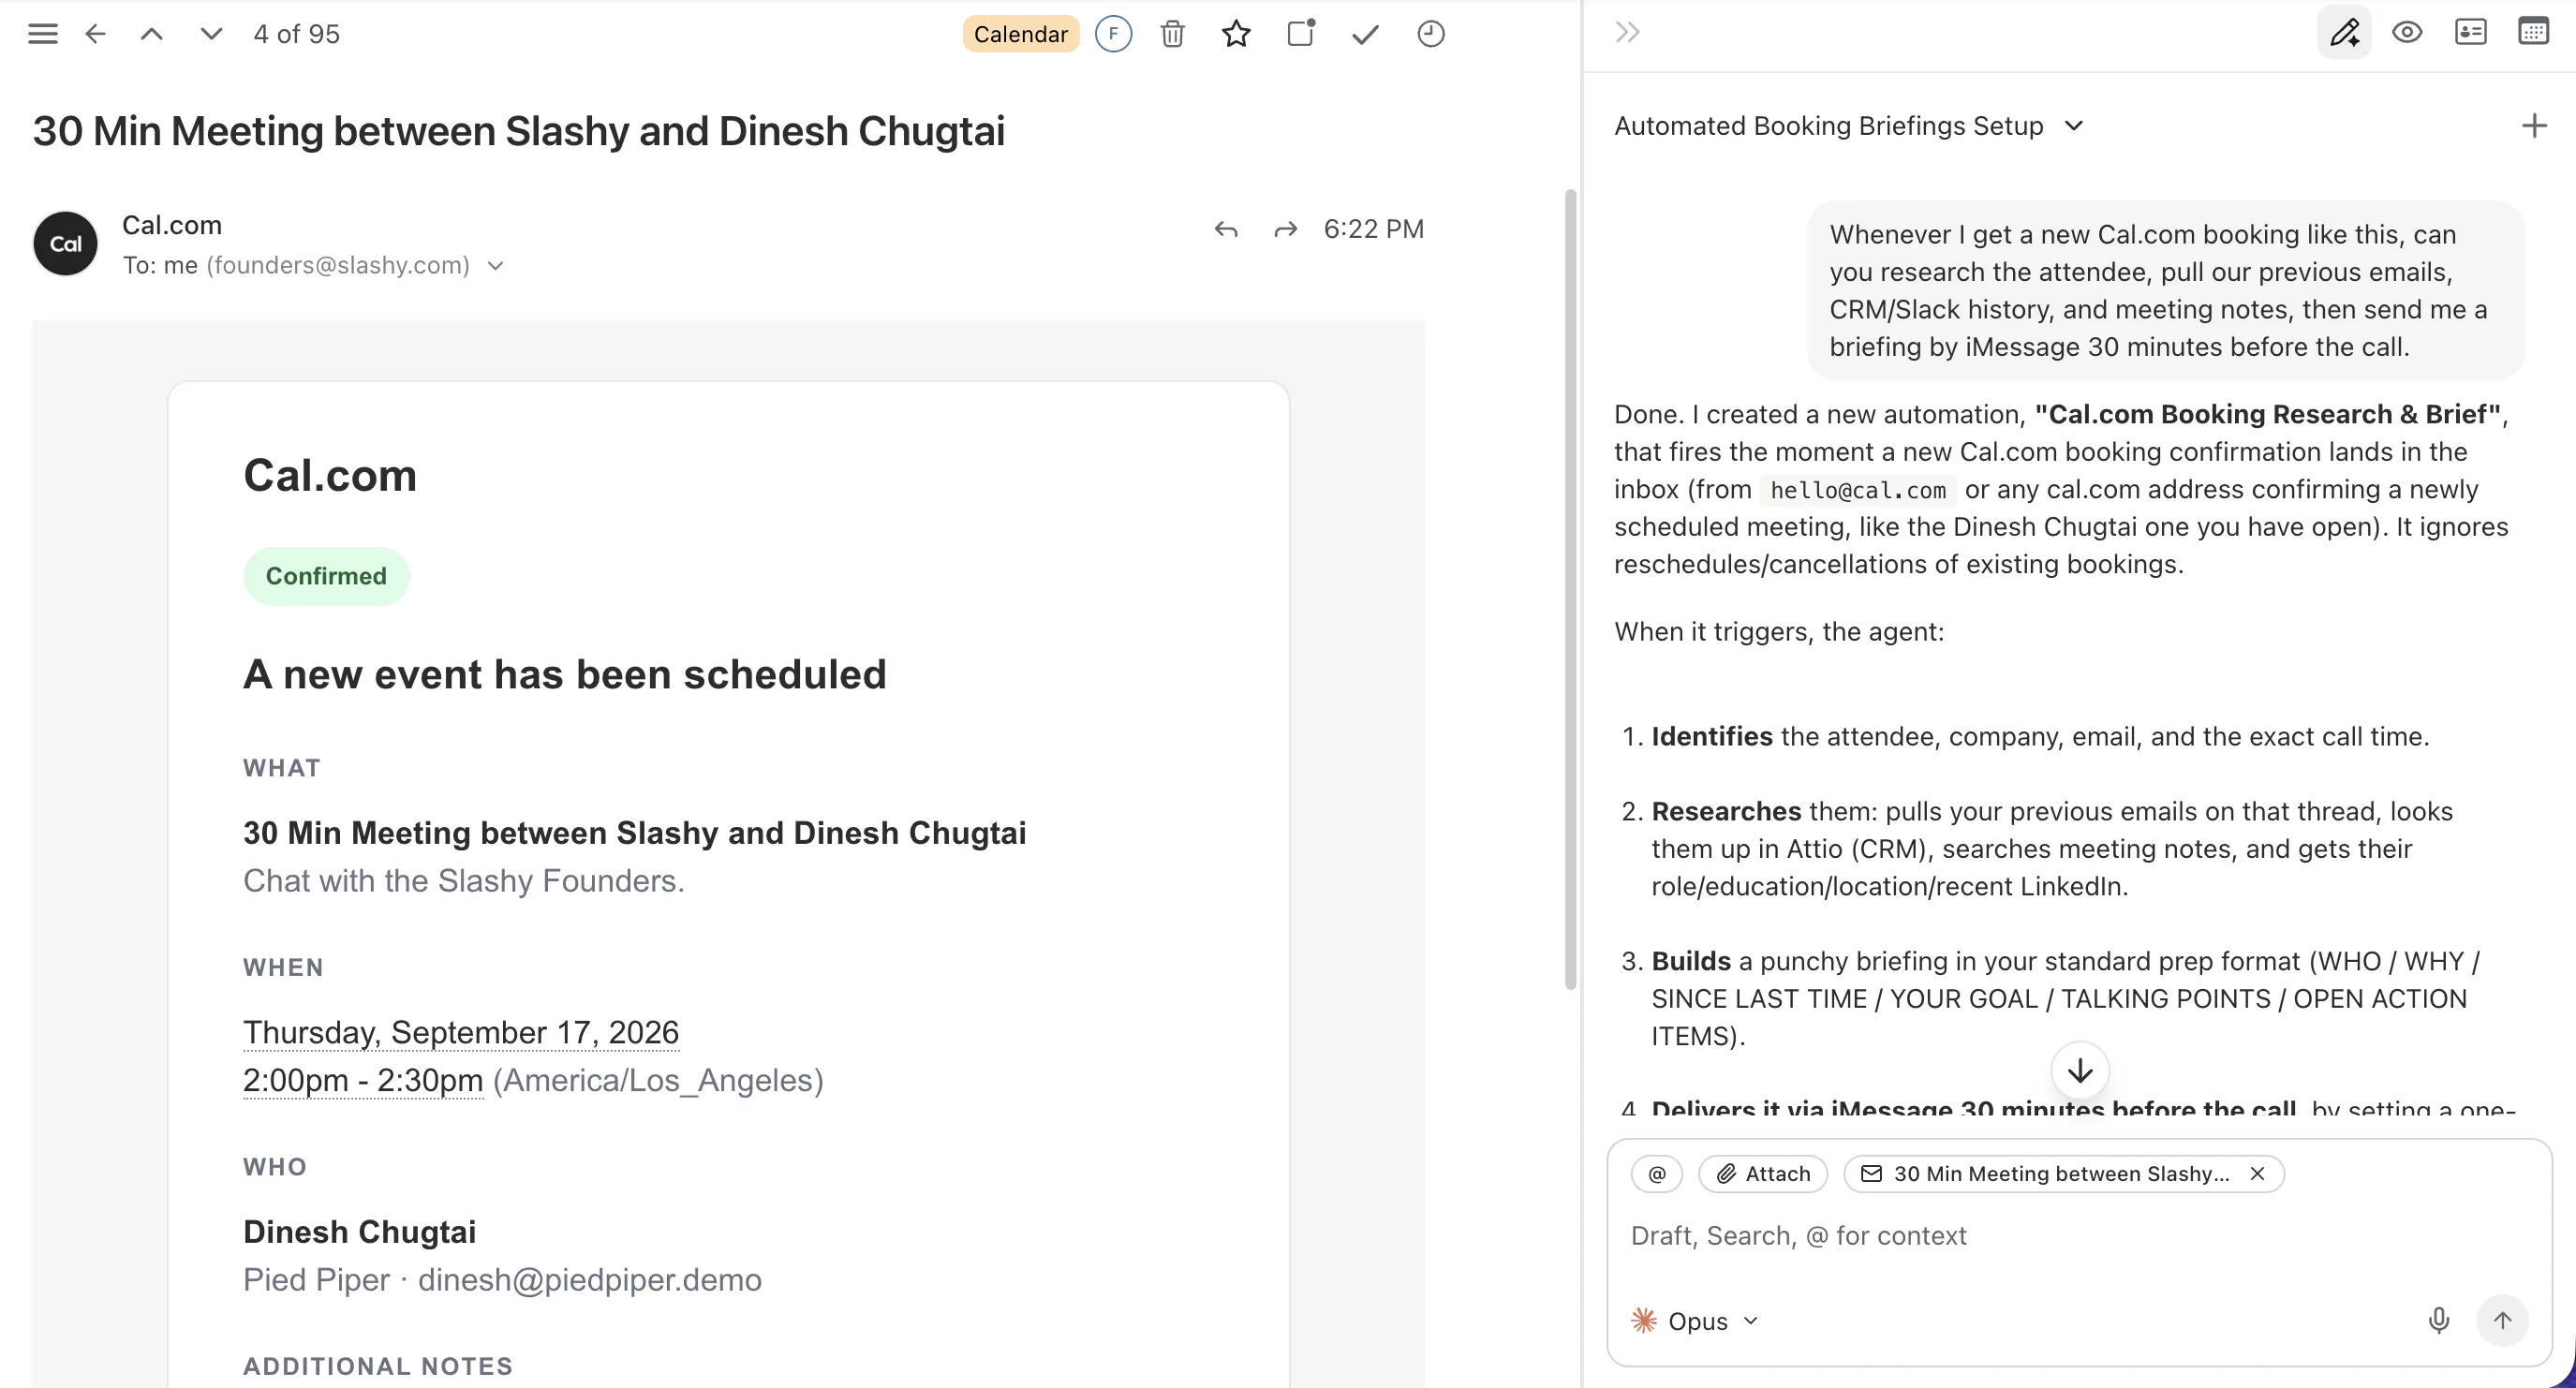Viewport: 2576px width, 1388px height.
Task: Go back to the inbox list
Action: click(x=96, y=34)
